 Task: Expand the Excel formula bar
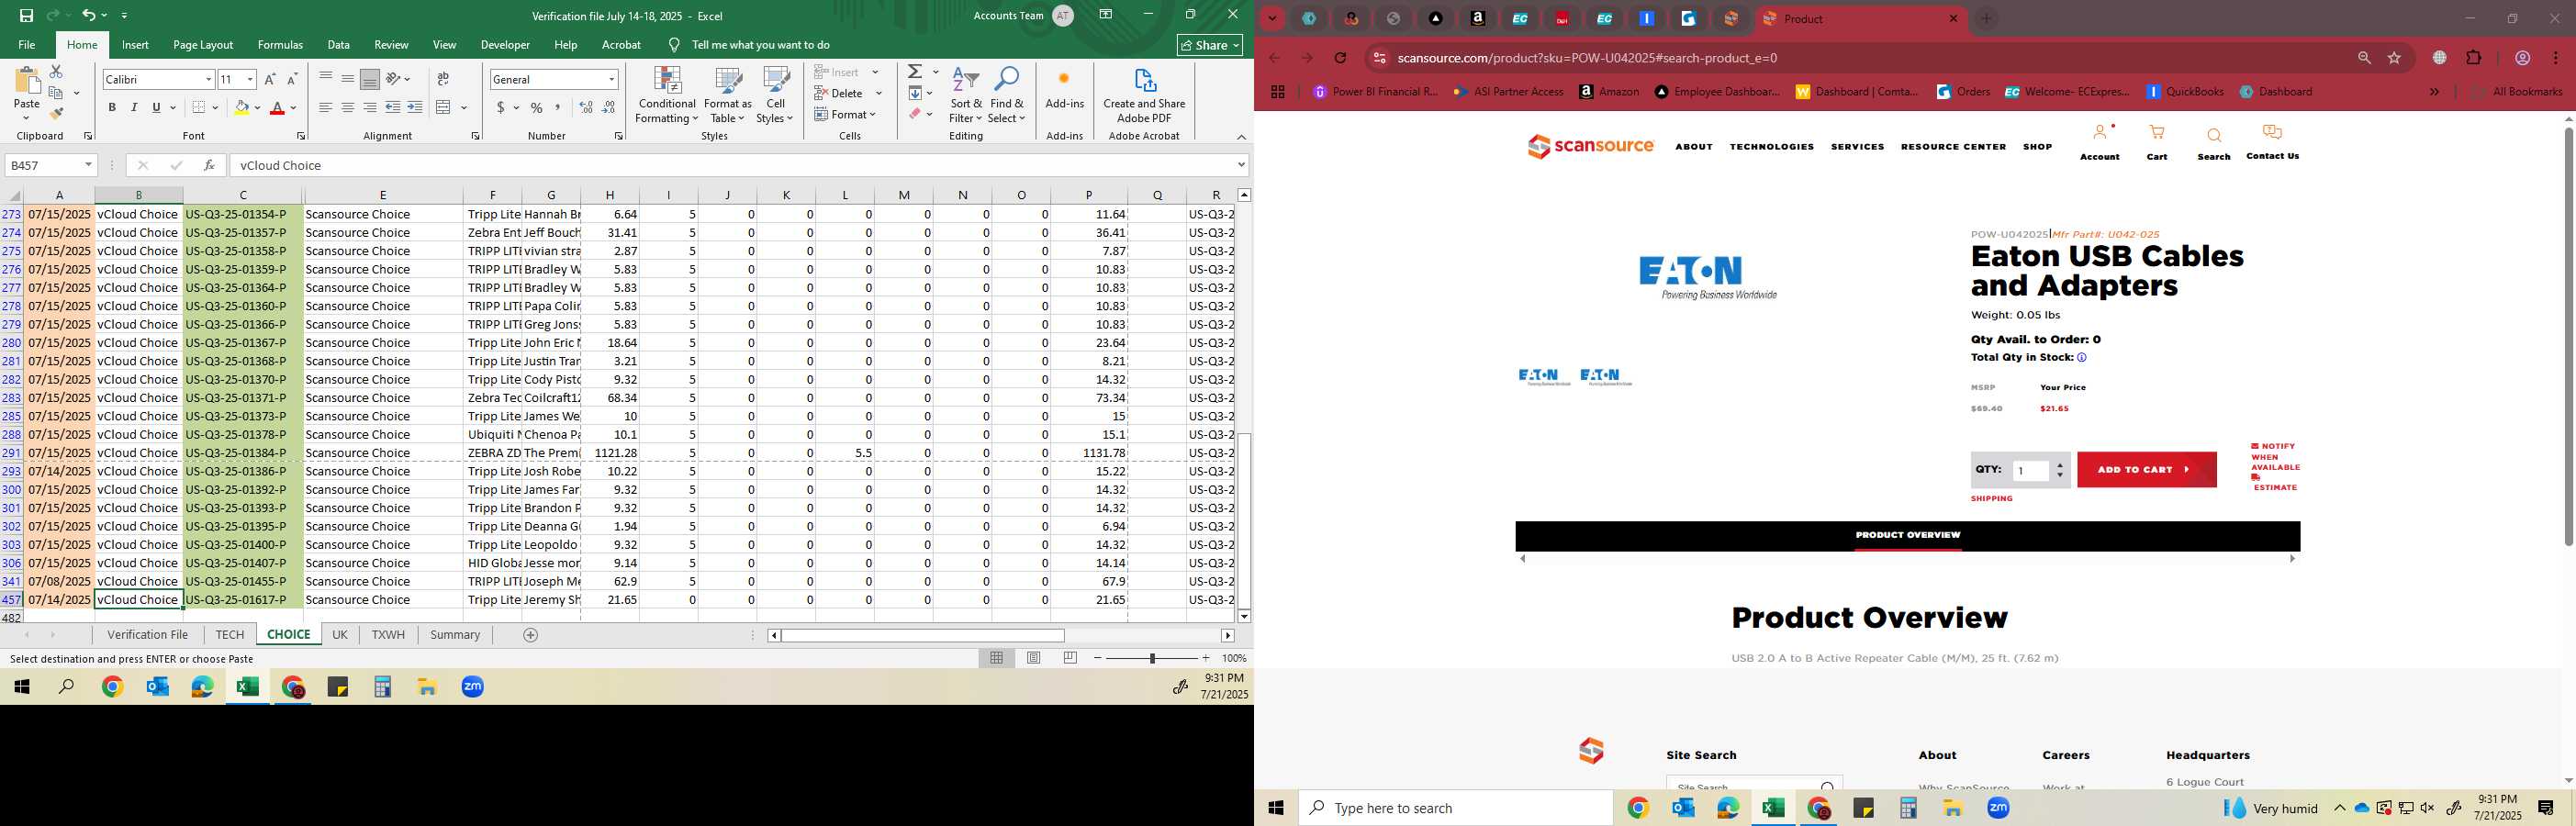(1241, 165)
